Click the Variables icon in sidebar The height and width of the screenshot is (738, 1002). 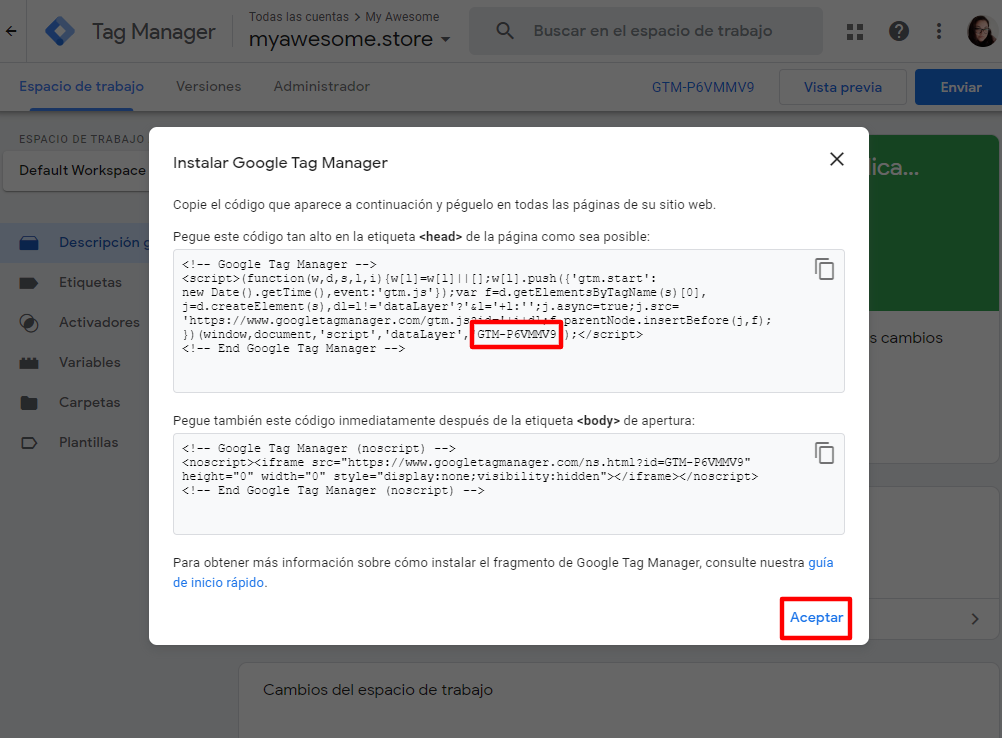(29, 363)
